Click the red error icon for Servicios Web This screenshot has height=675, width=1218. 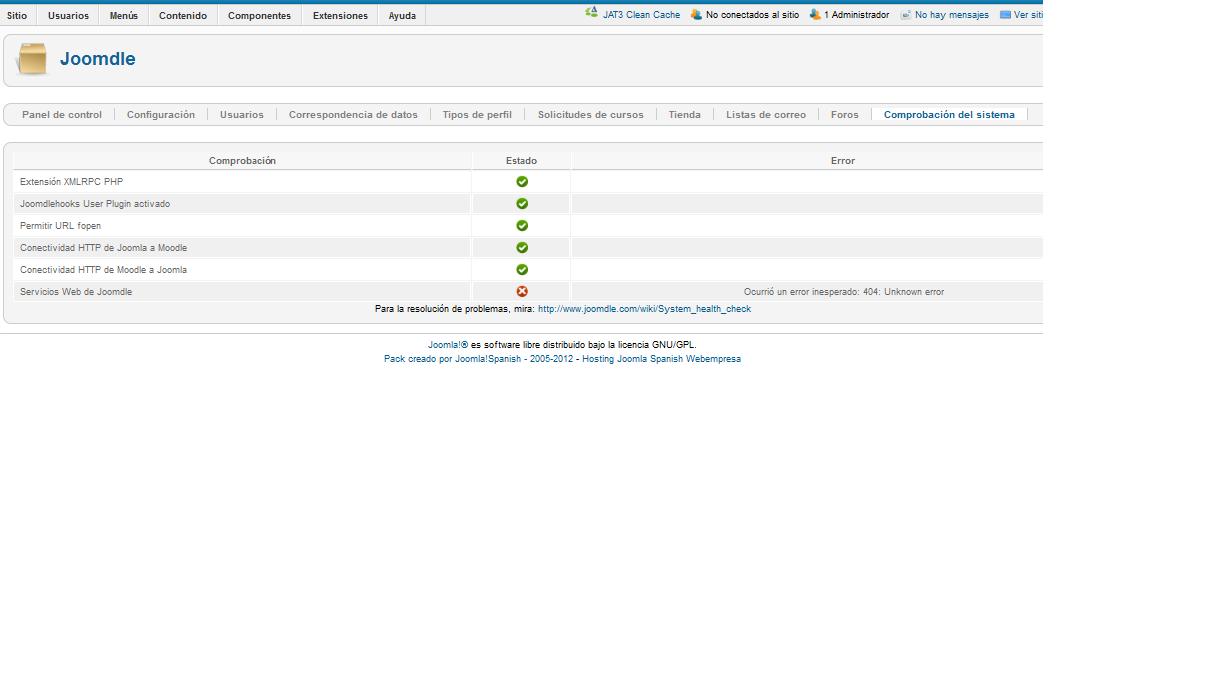pyautogui.click(x=522, y=292)
